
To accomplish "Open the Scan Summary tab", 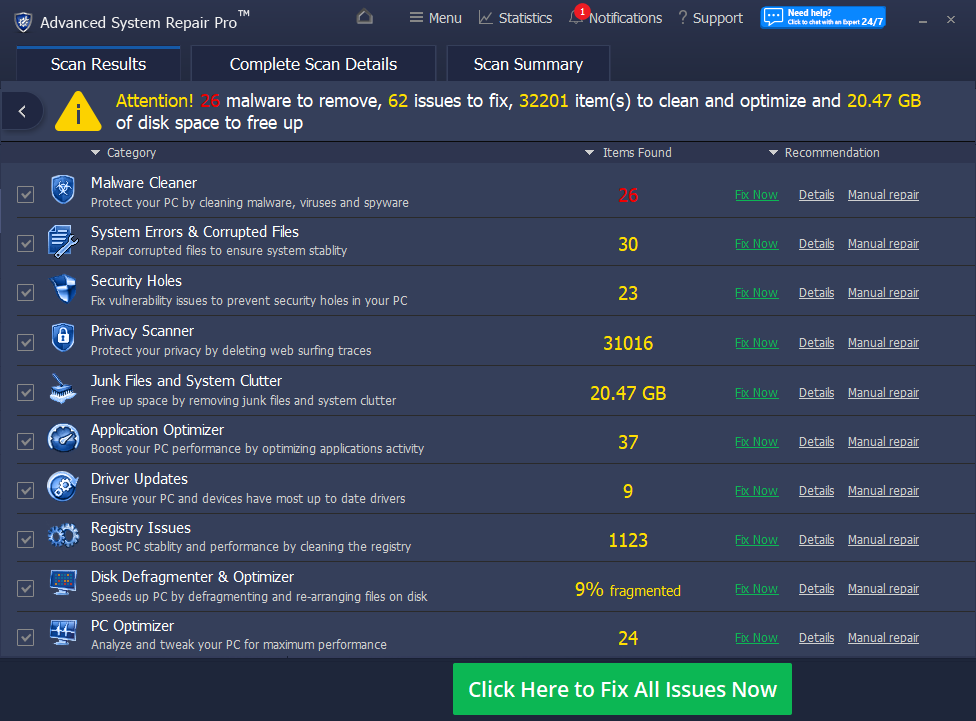I will click(528, 64).
